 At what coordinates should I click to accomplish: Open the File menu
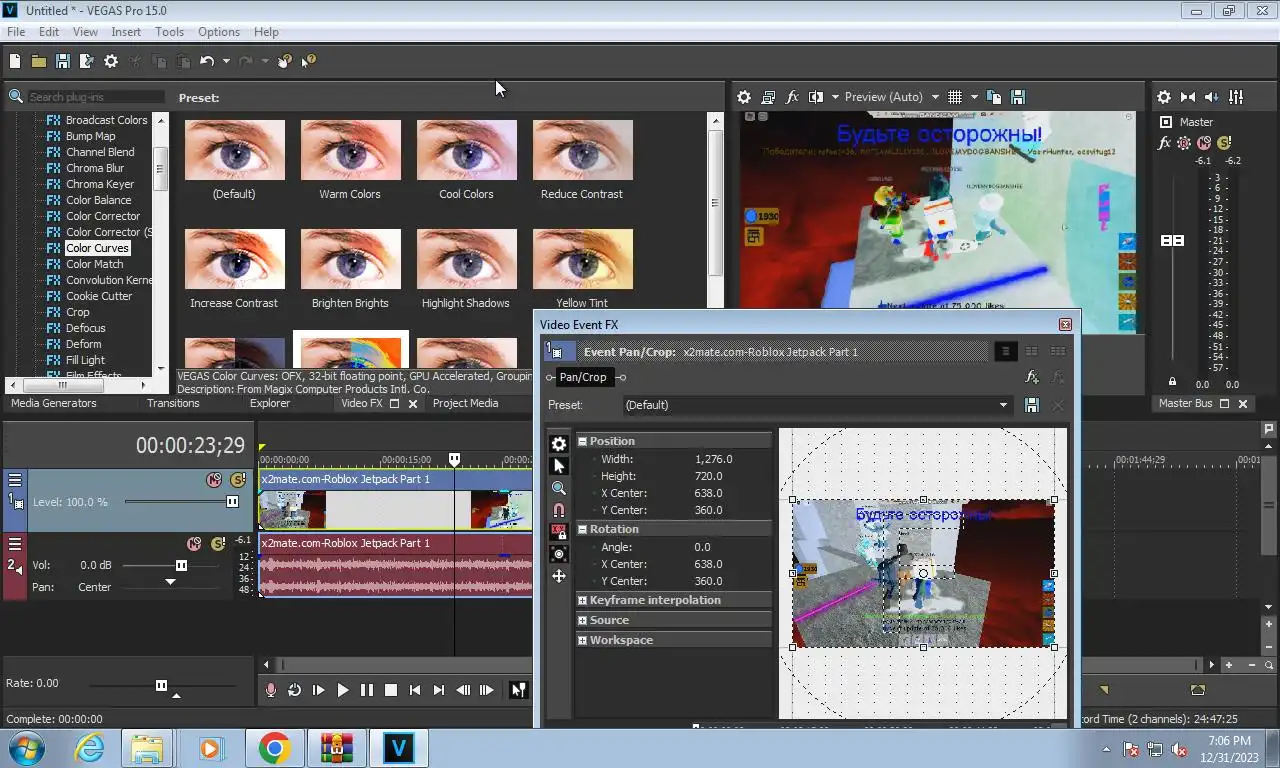16,32
